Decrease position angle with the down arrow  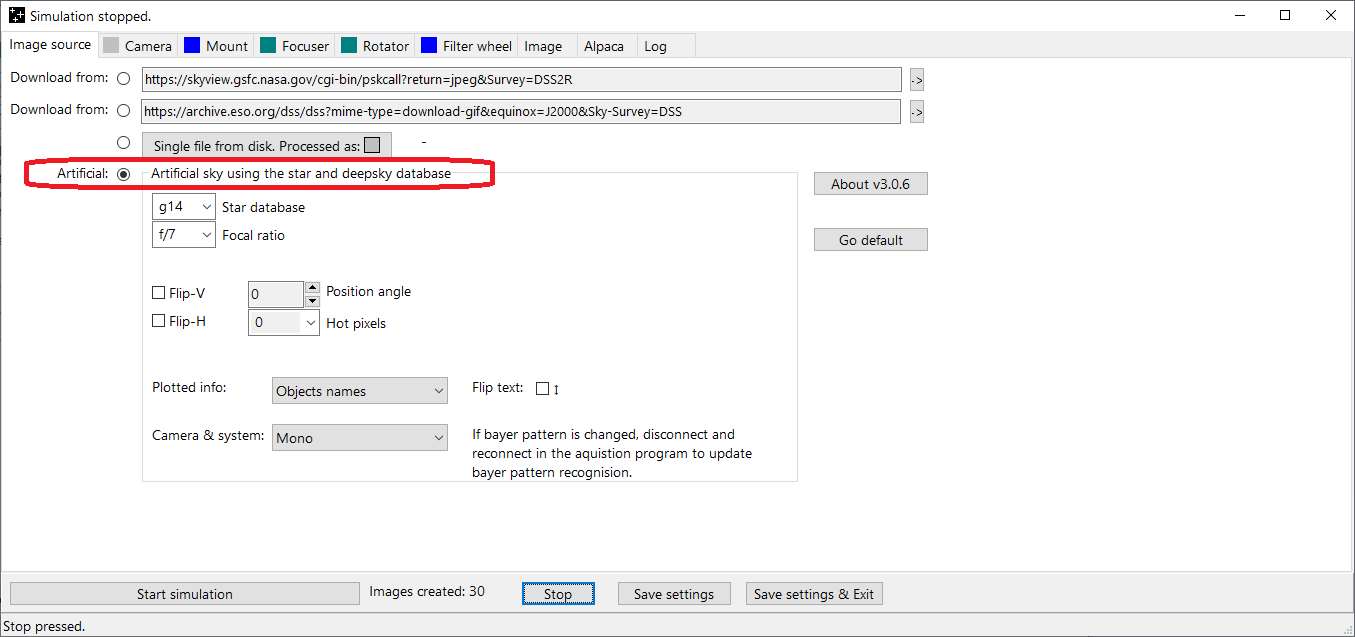pyautogui.click(x=311, y=300)
